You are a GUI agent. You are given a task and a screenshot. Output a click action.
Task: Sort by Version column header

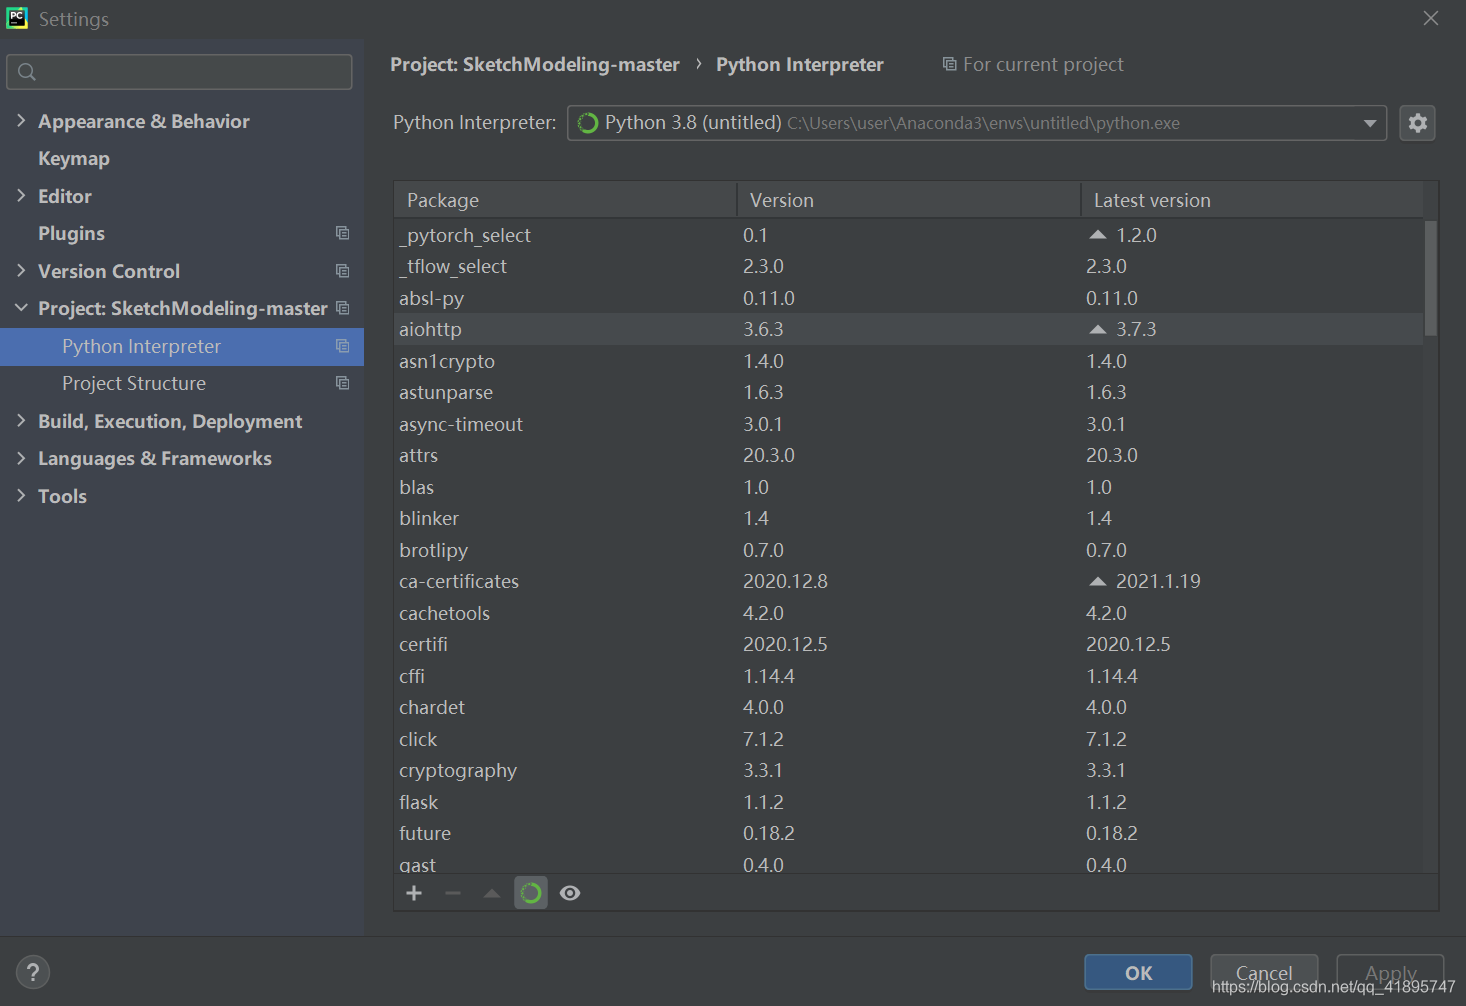coord(909,200)
